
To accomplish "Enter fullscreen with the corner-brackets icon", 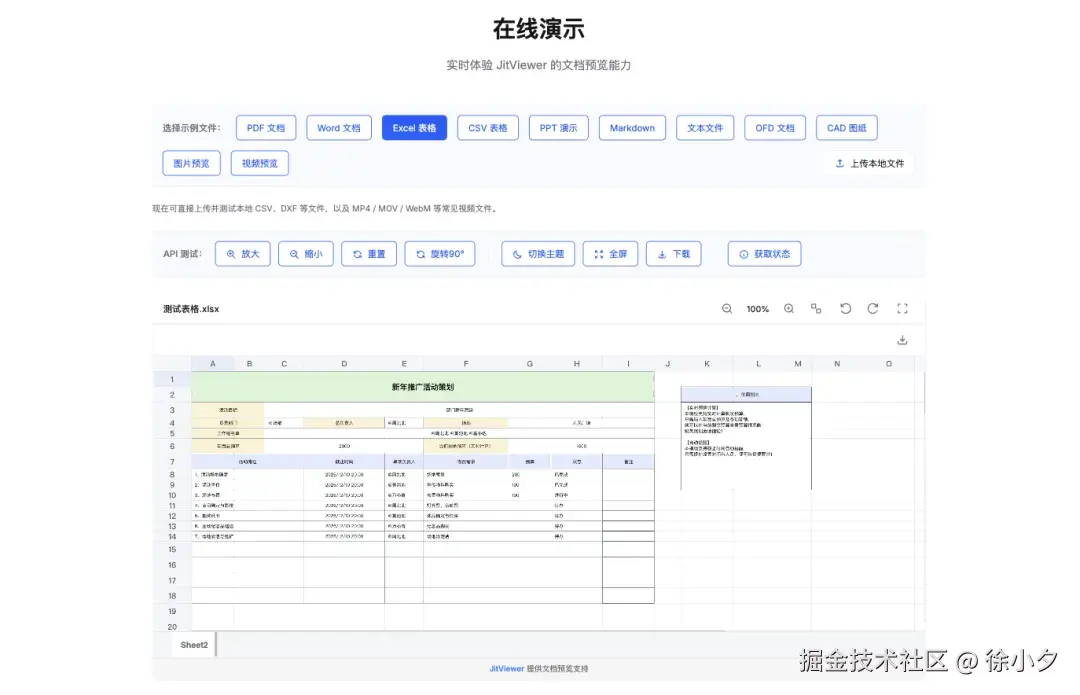I will pos(901,309).
